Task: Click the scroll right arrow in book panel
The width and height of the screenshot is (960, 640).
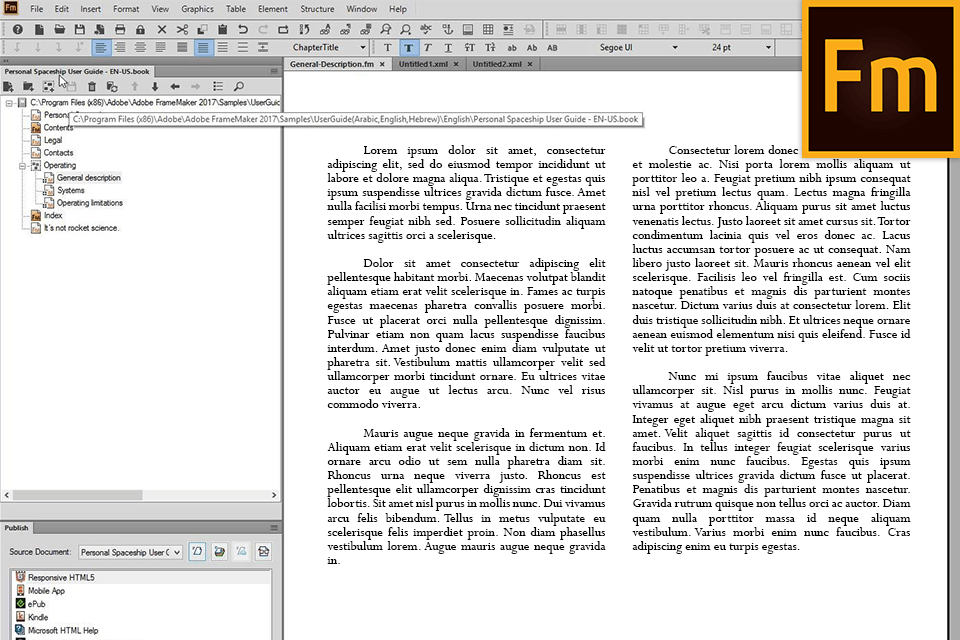Action: [274, 495]
